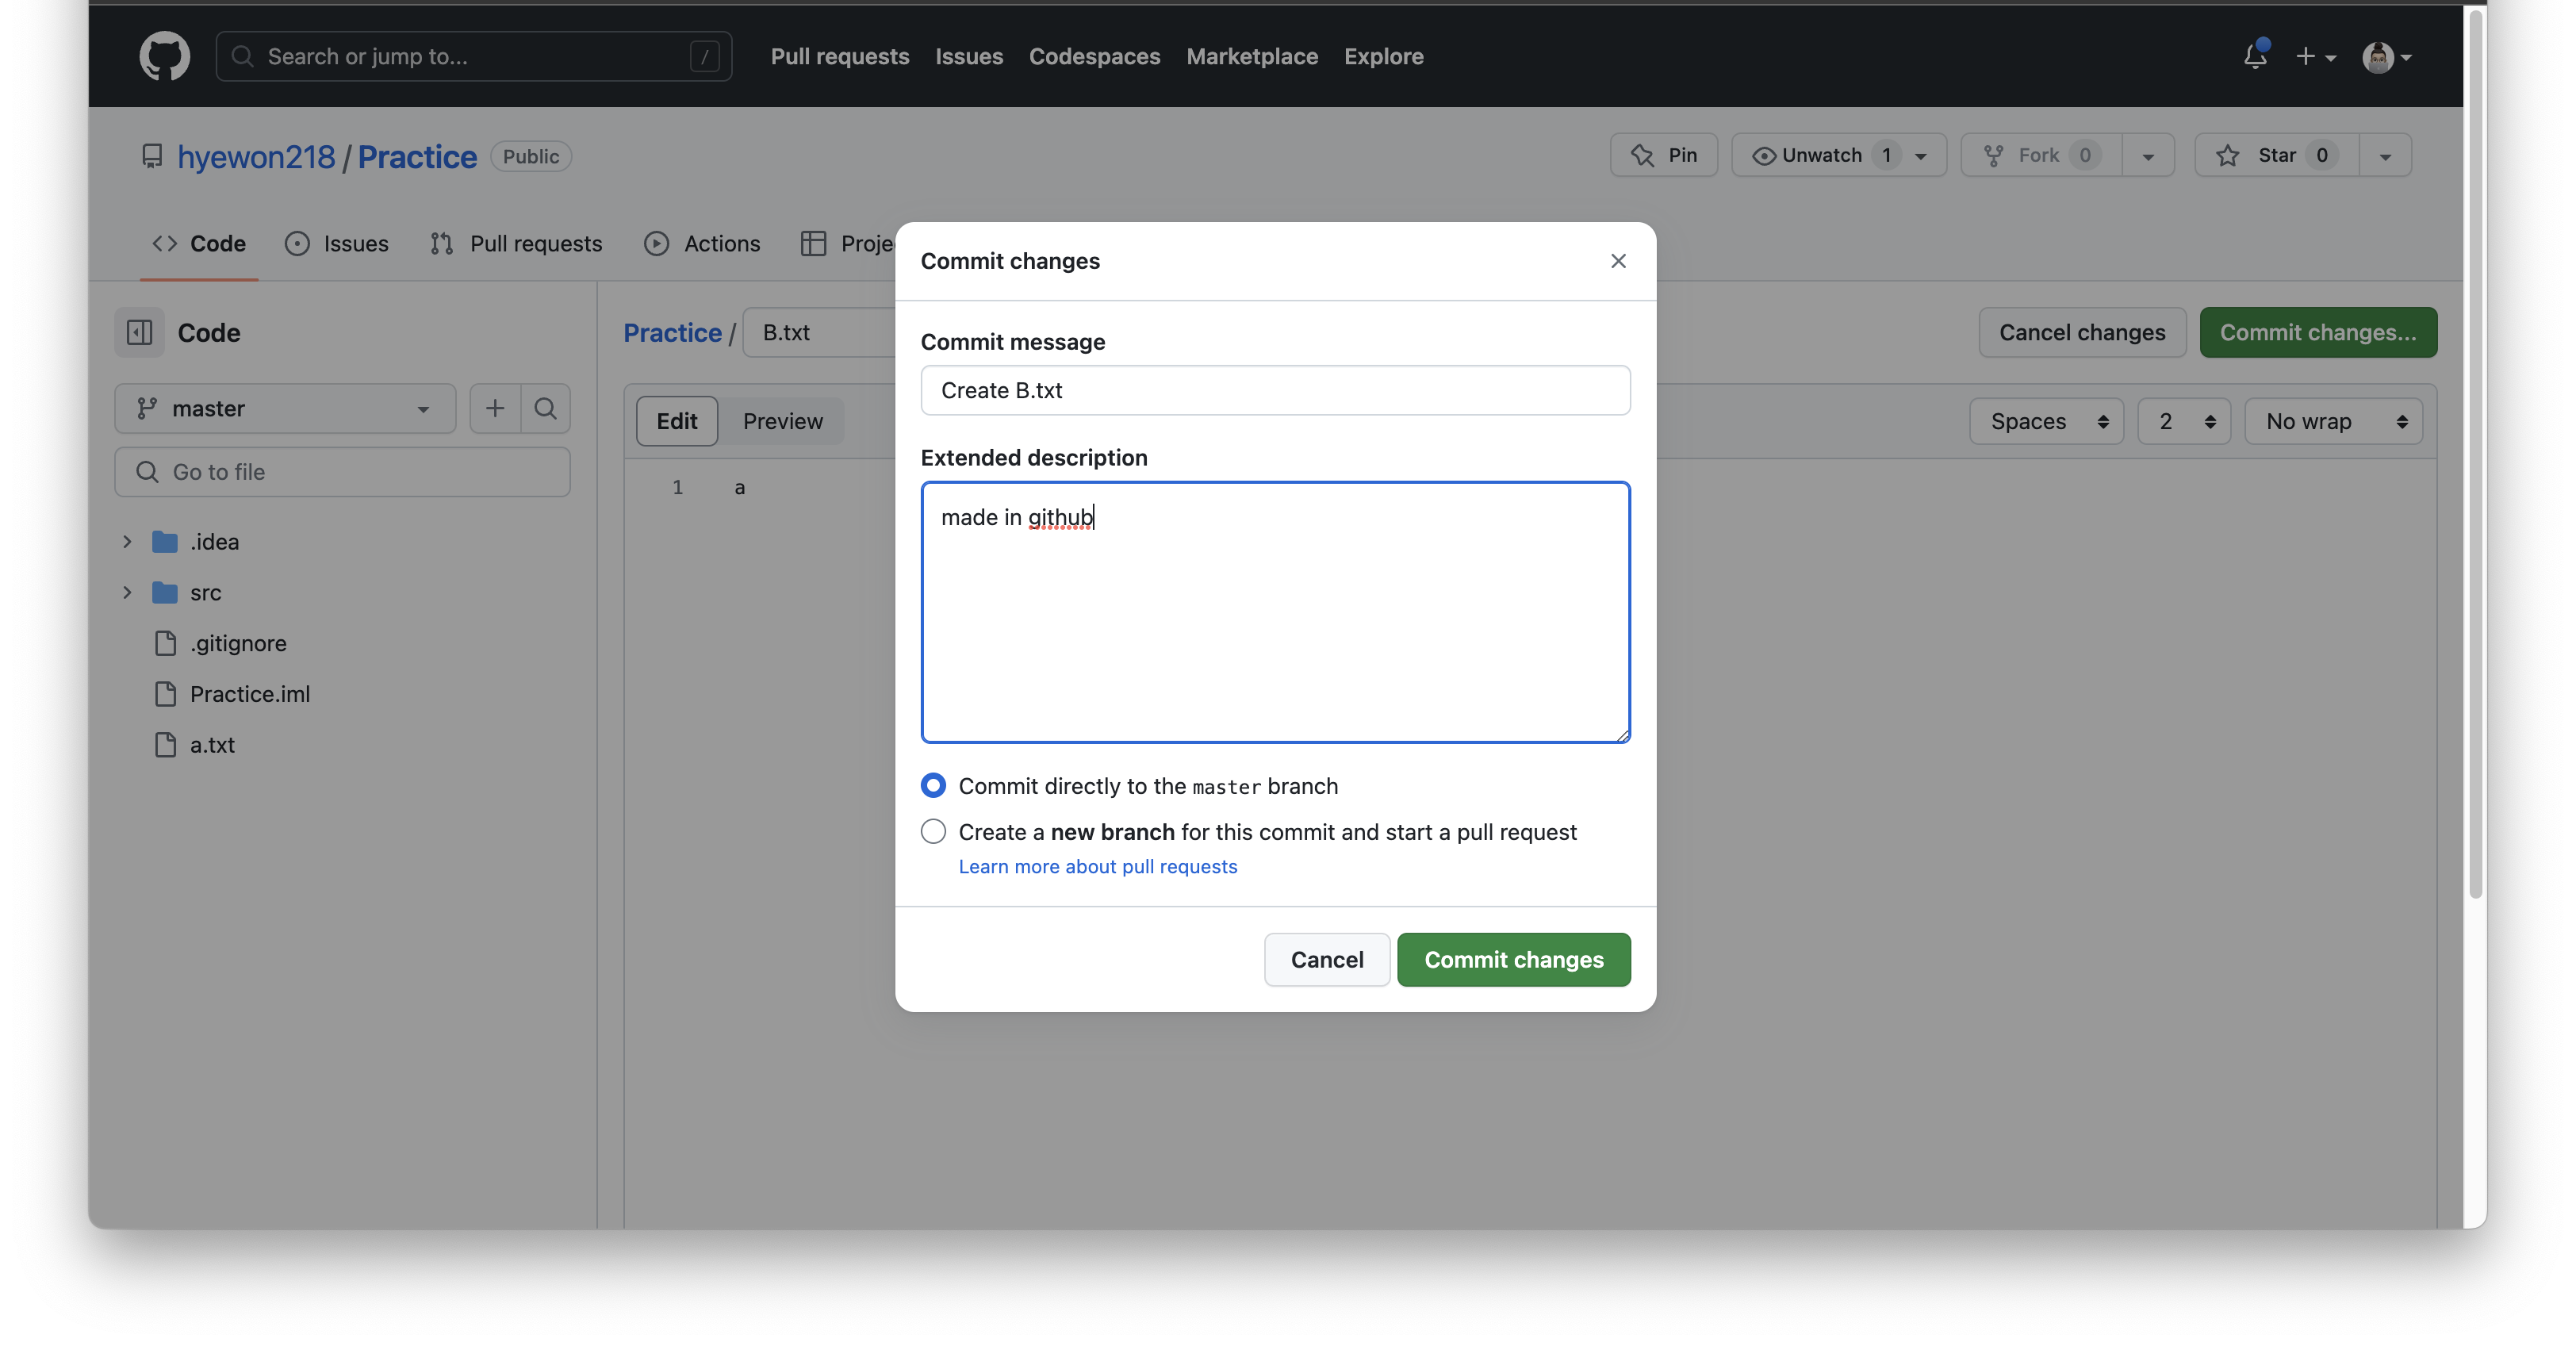Click the a.txt file icon
Screen dimensions: 2576x1346
(166, 745)
